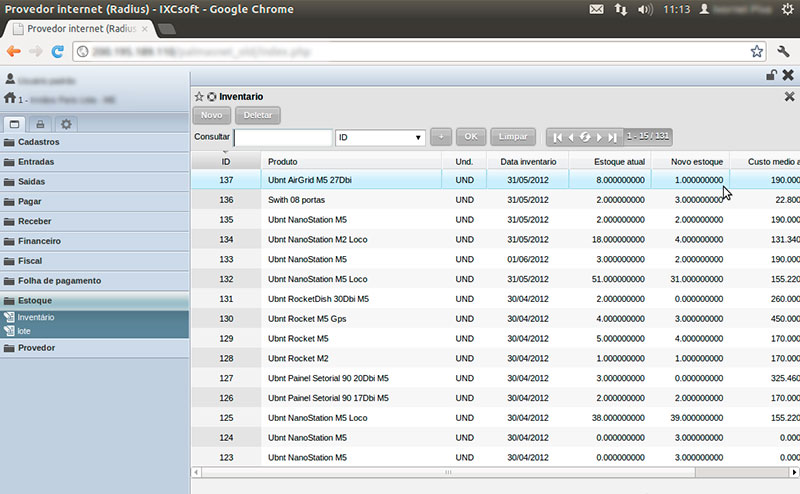
Task: Switch to the printer sidebar tab
Action: click(x=40, y=124)
